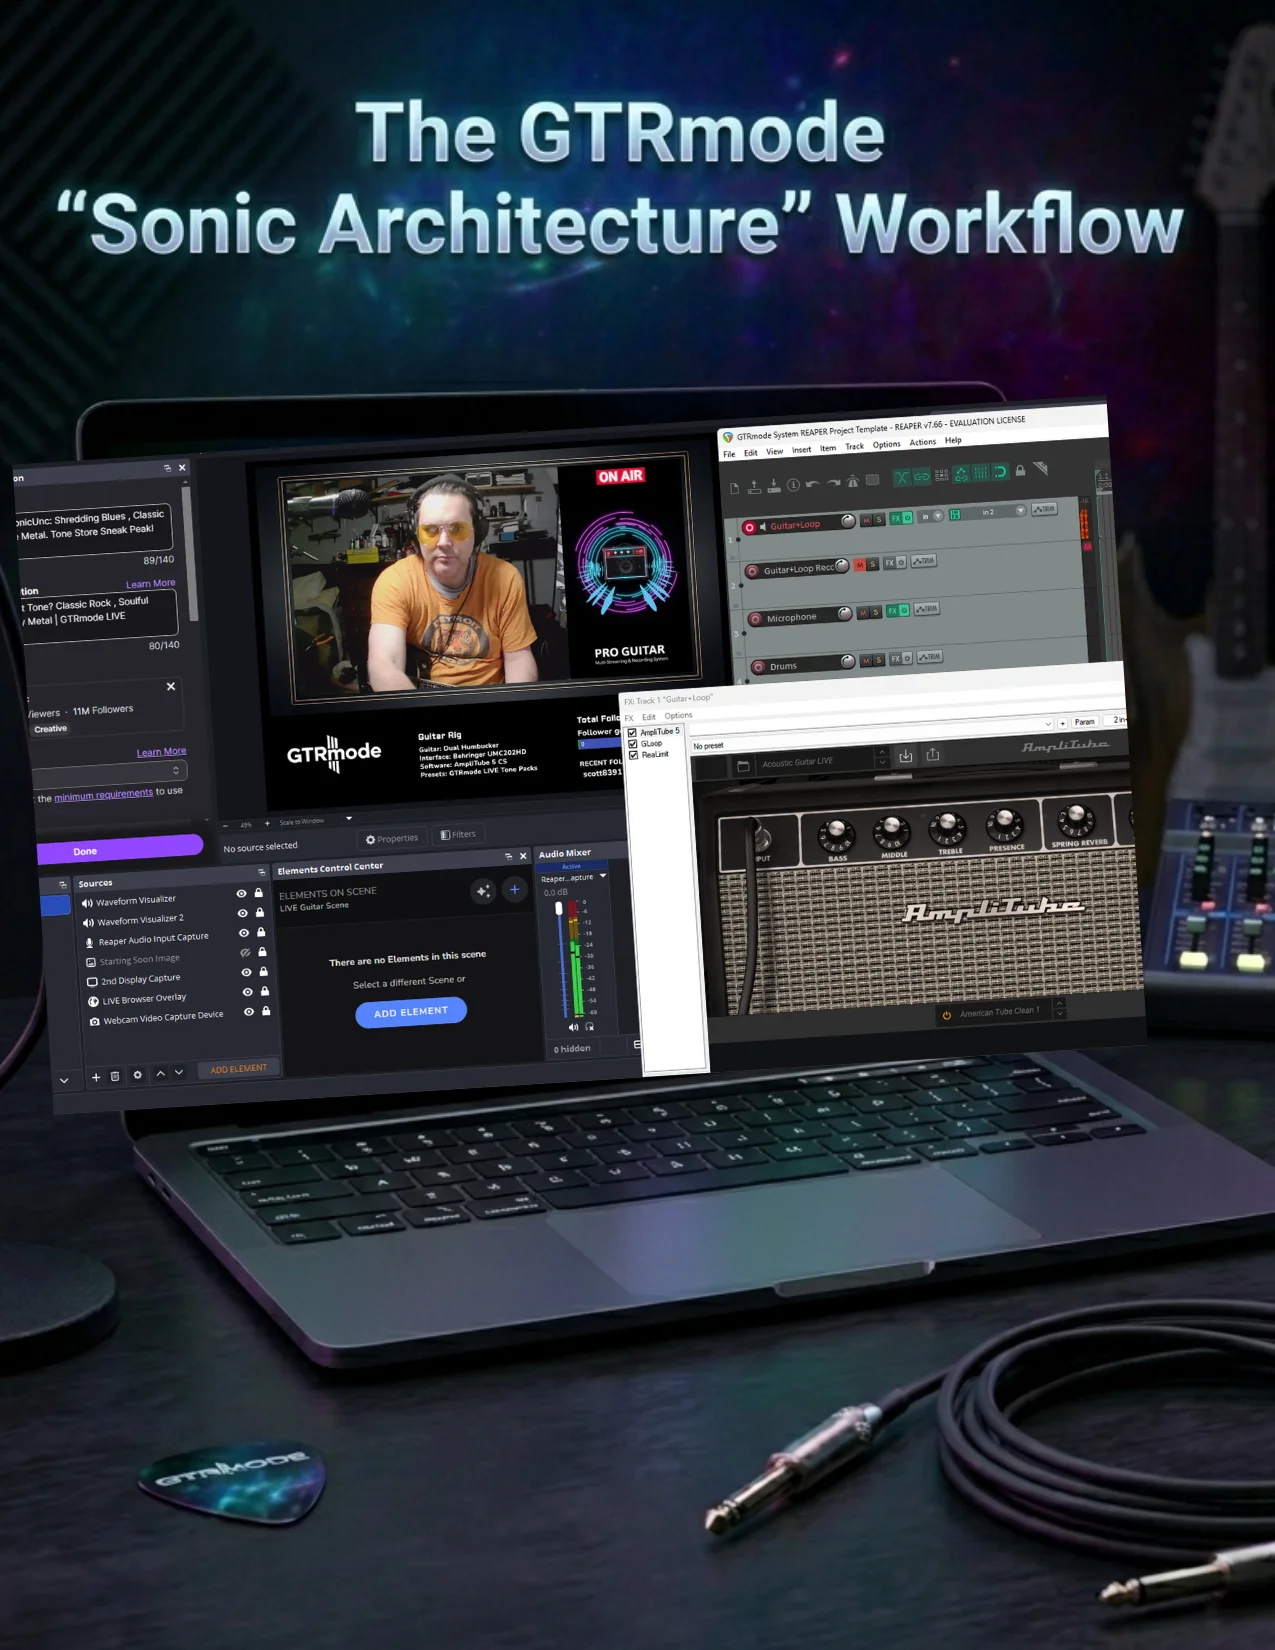Follow the minimum requirements link

click(x=104, y=796)
